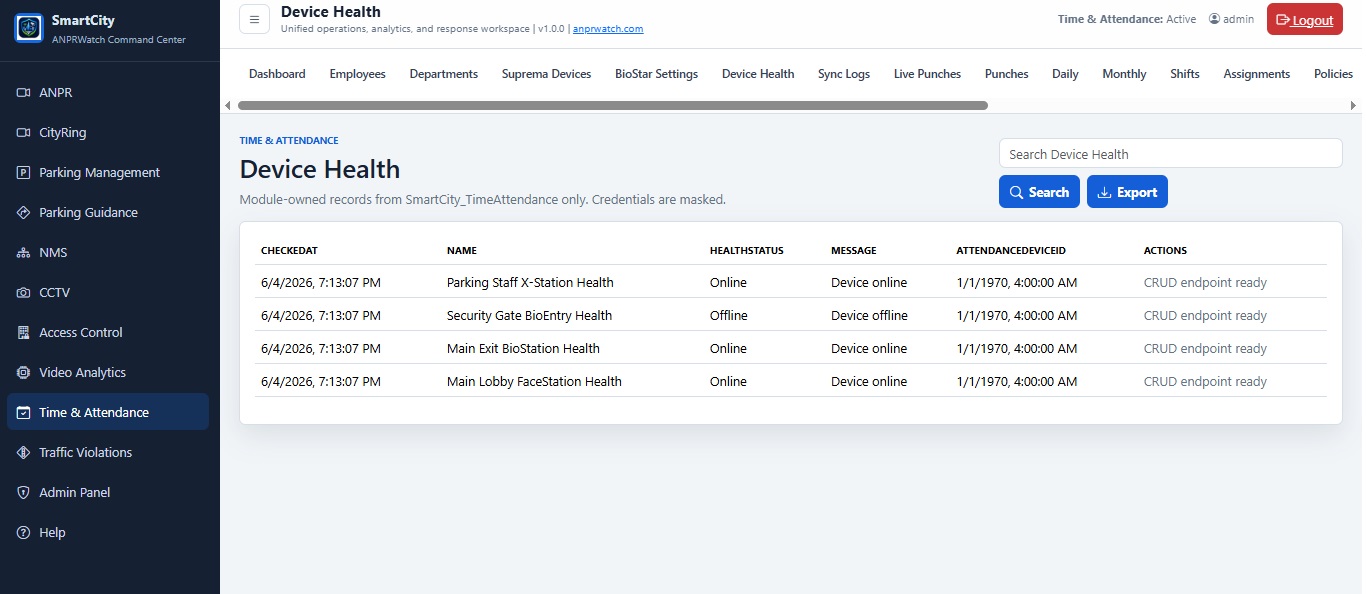1366x594 pixels.
Task: Click the Traffic Violations icon
Action: tap(23, 452)
